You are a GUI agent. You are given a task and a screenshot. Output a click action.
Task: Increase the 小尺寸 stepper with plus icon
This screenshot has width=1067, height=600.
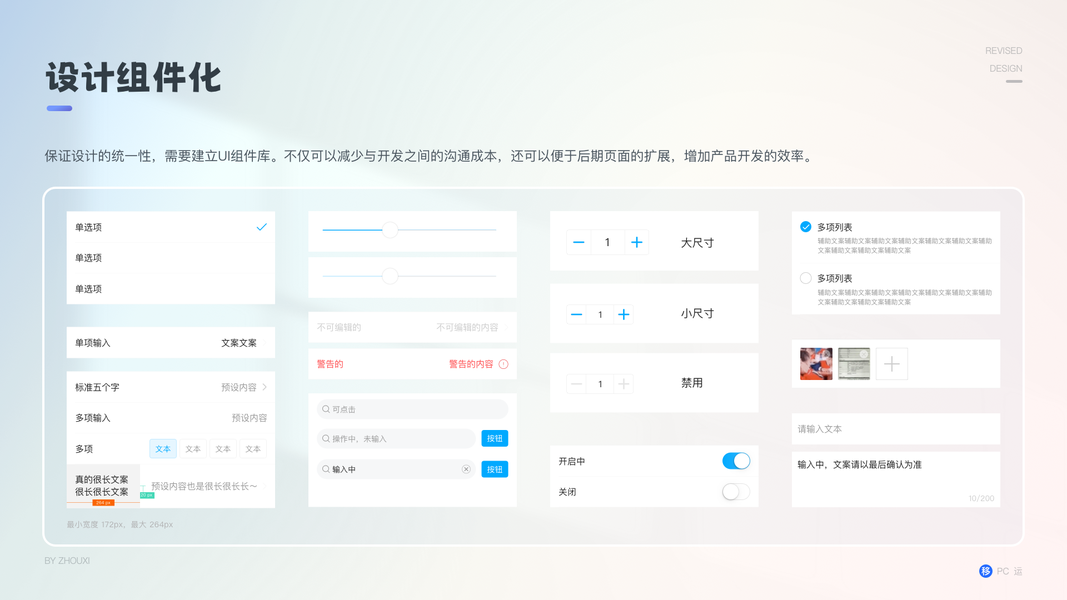(x=623, y=314)
